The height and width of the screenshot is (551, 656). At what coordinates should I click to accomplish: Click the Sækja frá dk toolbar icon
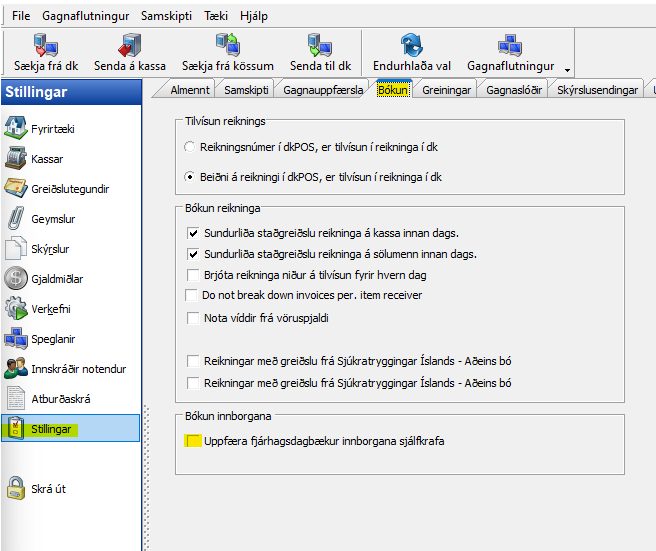(x=45, y=45)
